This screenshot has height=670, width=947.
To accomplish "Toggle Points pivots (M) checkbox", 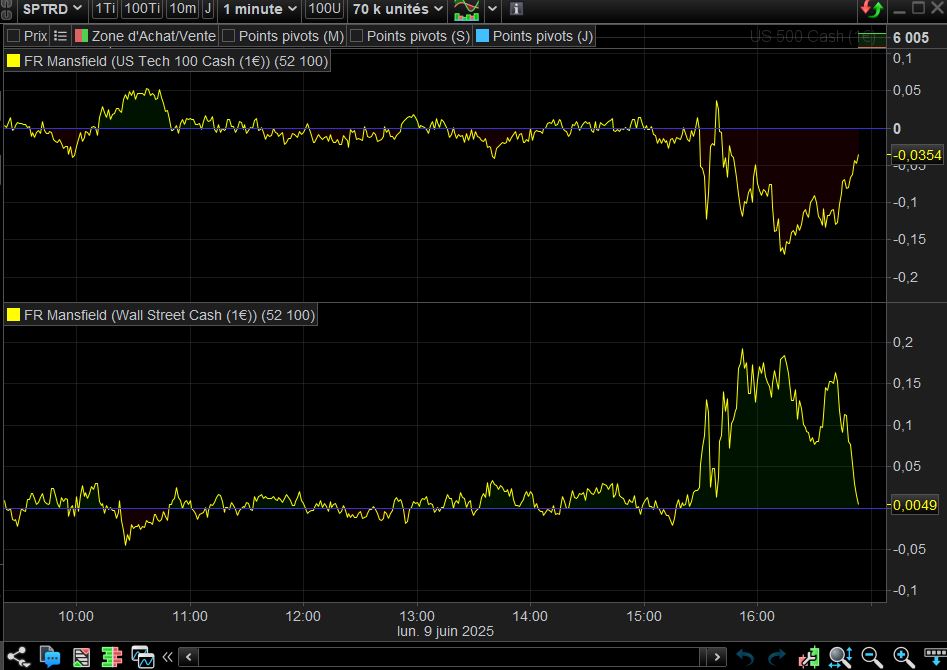I will click(x=228, y=36).
